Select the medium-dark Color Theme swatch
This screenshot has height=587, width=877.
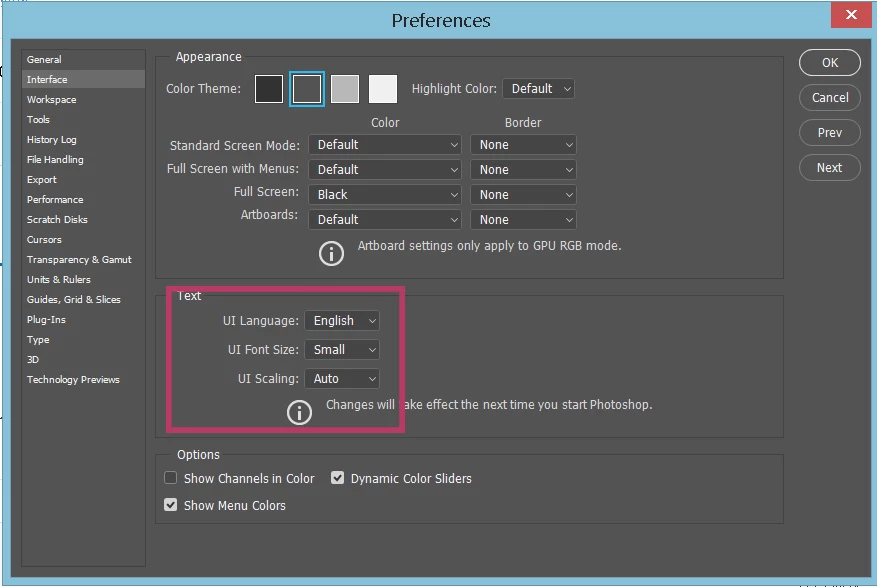click(x=307, y=89)
